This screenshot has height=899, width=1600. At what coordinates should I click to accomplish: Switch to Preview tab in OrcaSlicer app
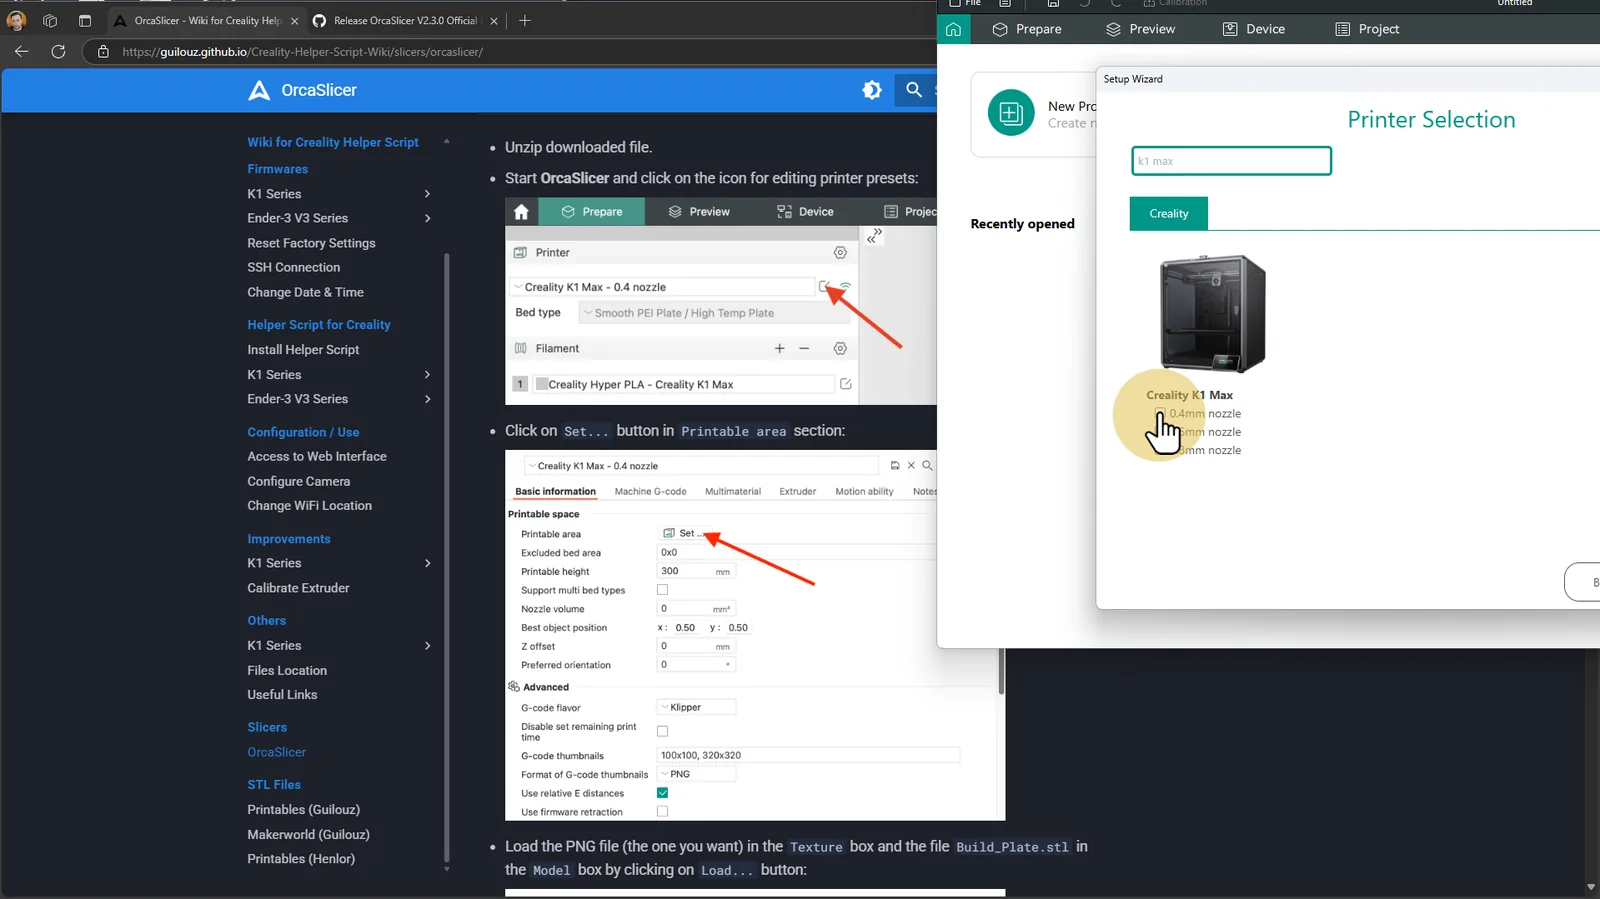coord(1140,29)
